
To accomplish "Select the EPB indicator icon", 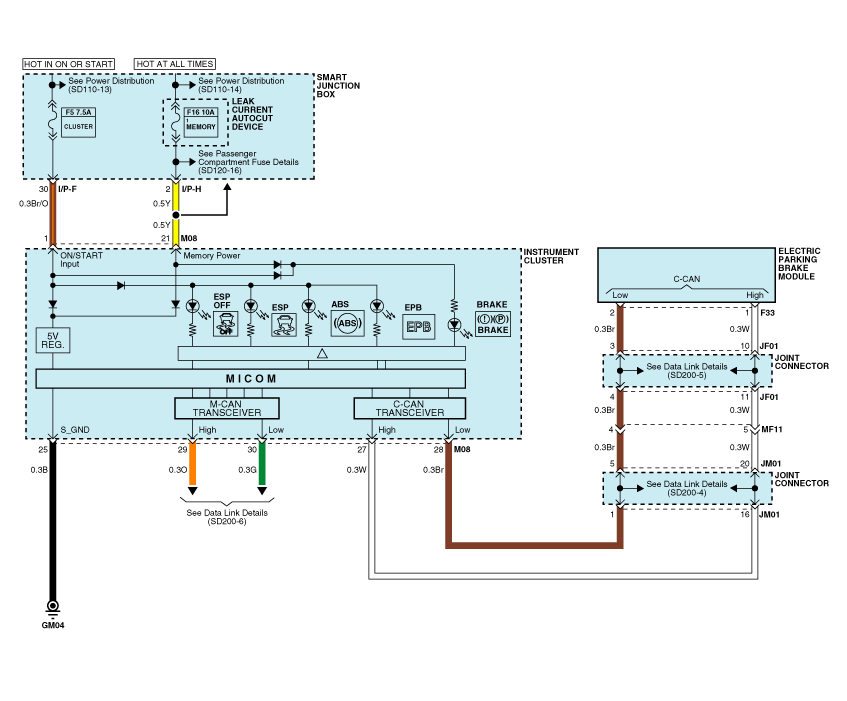I will click(x=416, y=325).
